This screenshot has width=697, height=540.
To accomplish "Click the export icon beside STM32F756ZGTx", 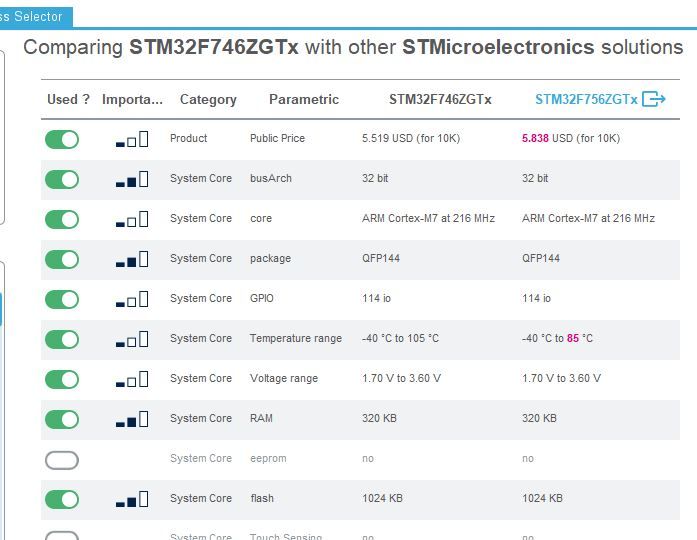I will 654,99.
